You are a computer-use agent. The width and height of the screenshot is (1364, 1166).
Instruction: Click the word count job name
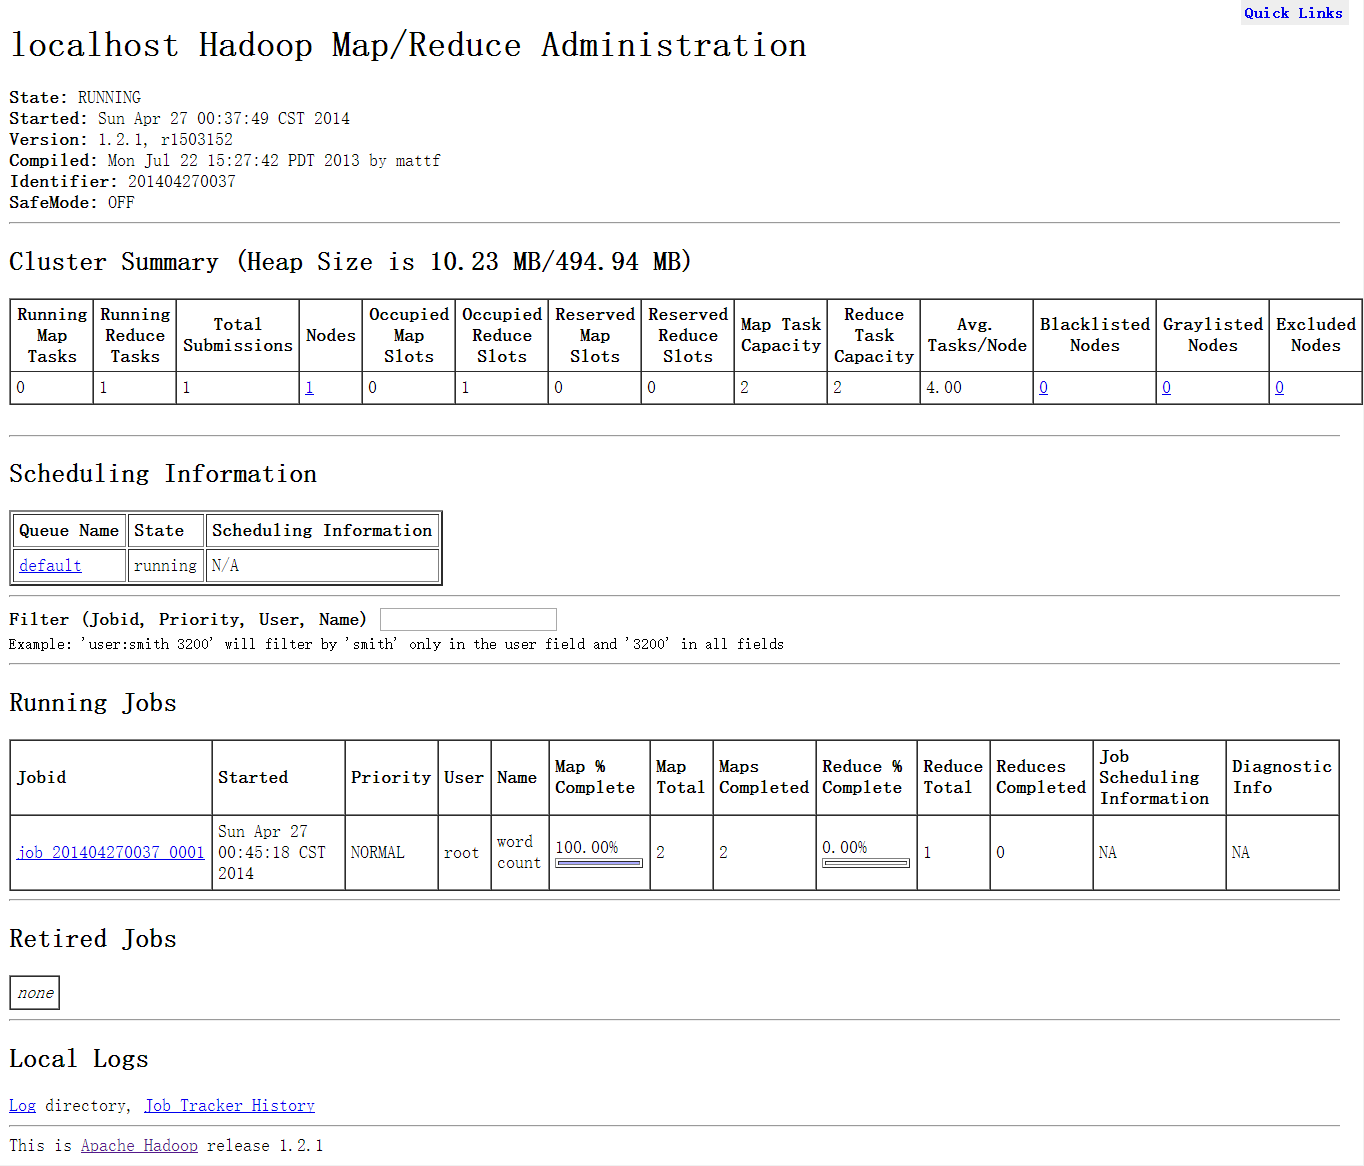click(x=518, y=853)
